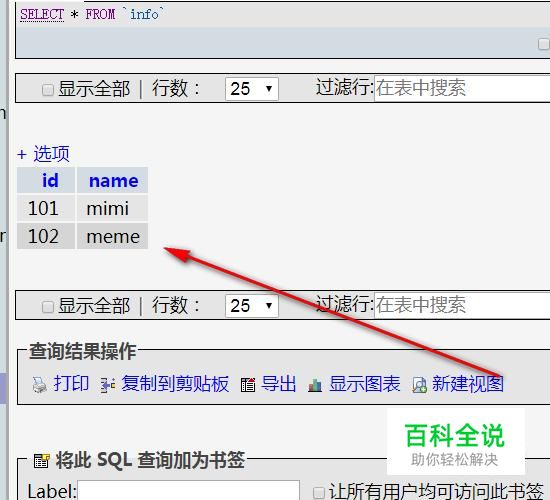The height and width of the screenshot is (500, 550).
Task: Click the upper 在表中搜索 filter field
Action: tap(462, 88)
